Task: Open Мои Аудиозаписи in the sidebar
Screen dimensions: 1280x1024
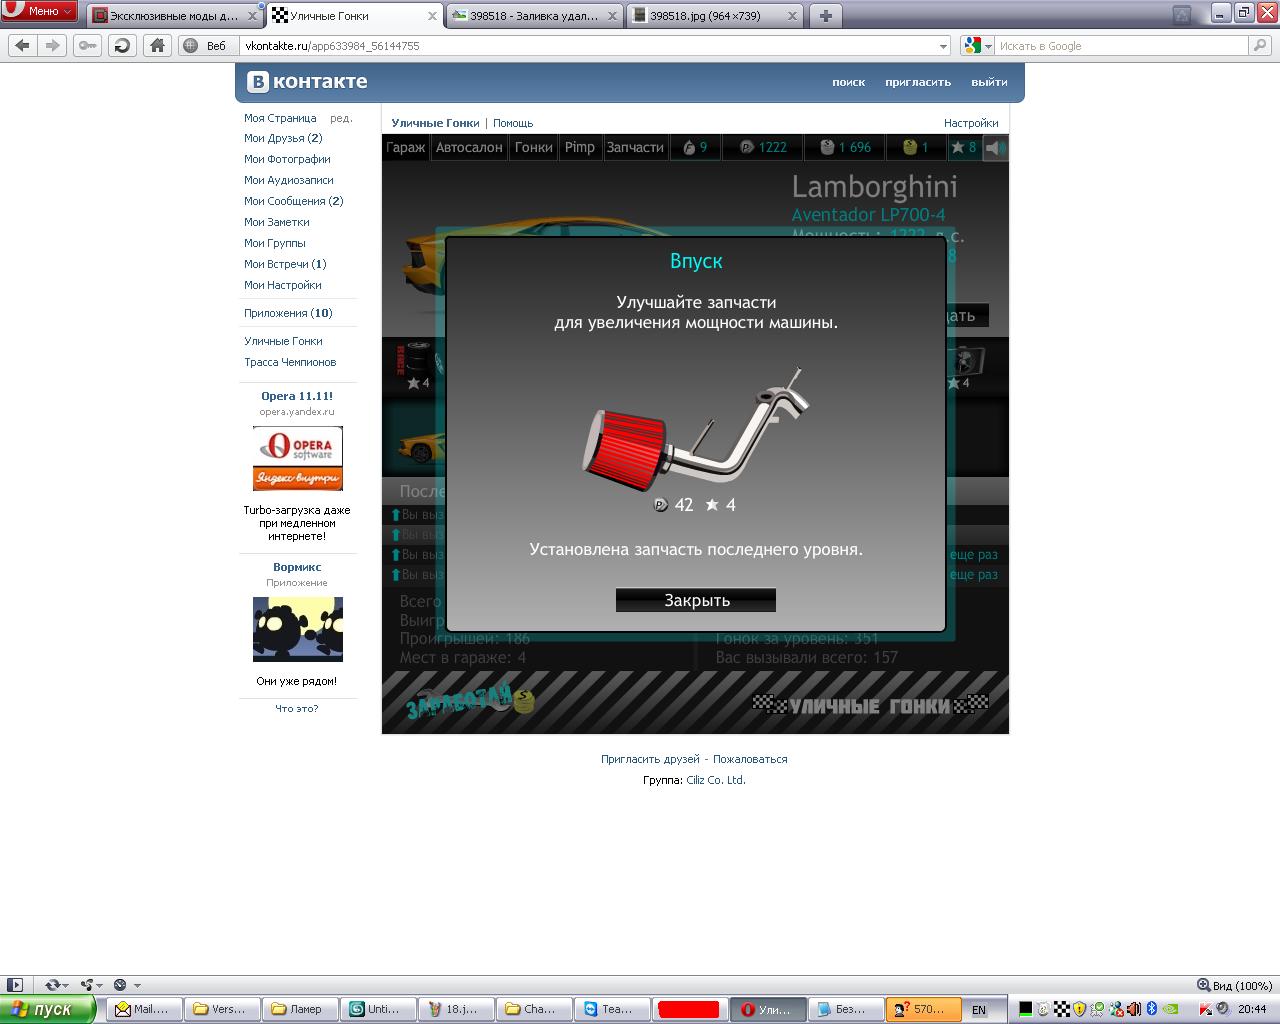Action: (289, 181)
